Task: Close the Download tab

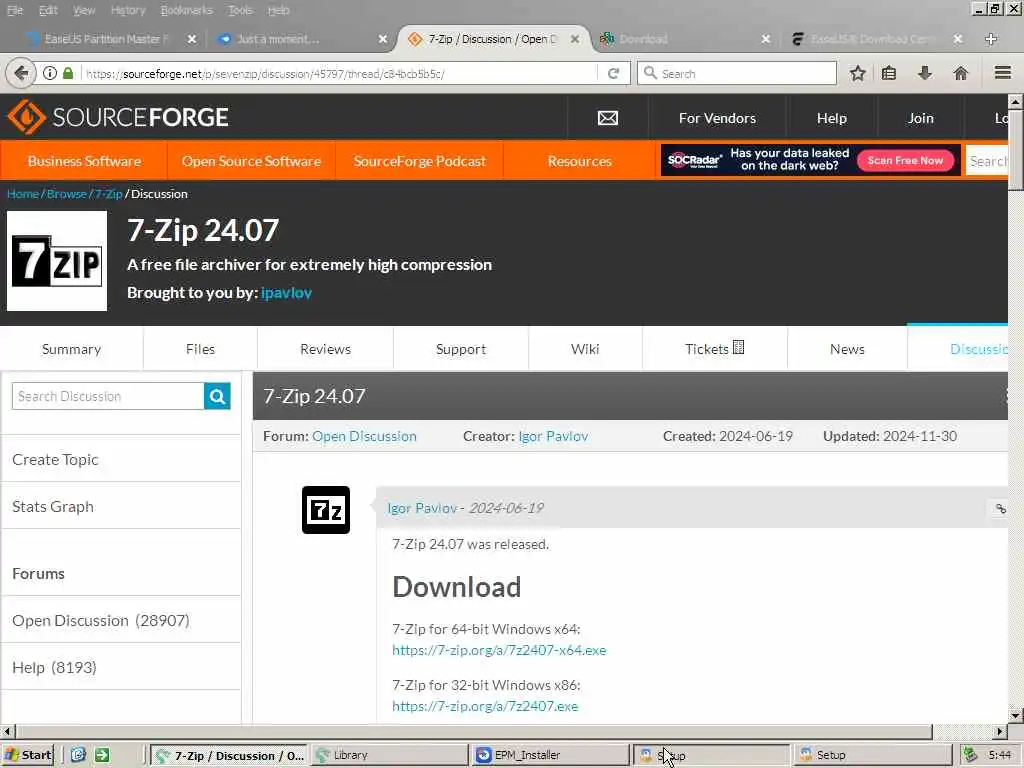Action: (x=766, y=39)
